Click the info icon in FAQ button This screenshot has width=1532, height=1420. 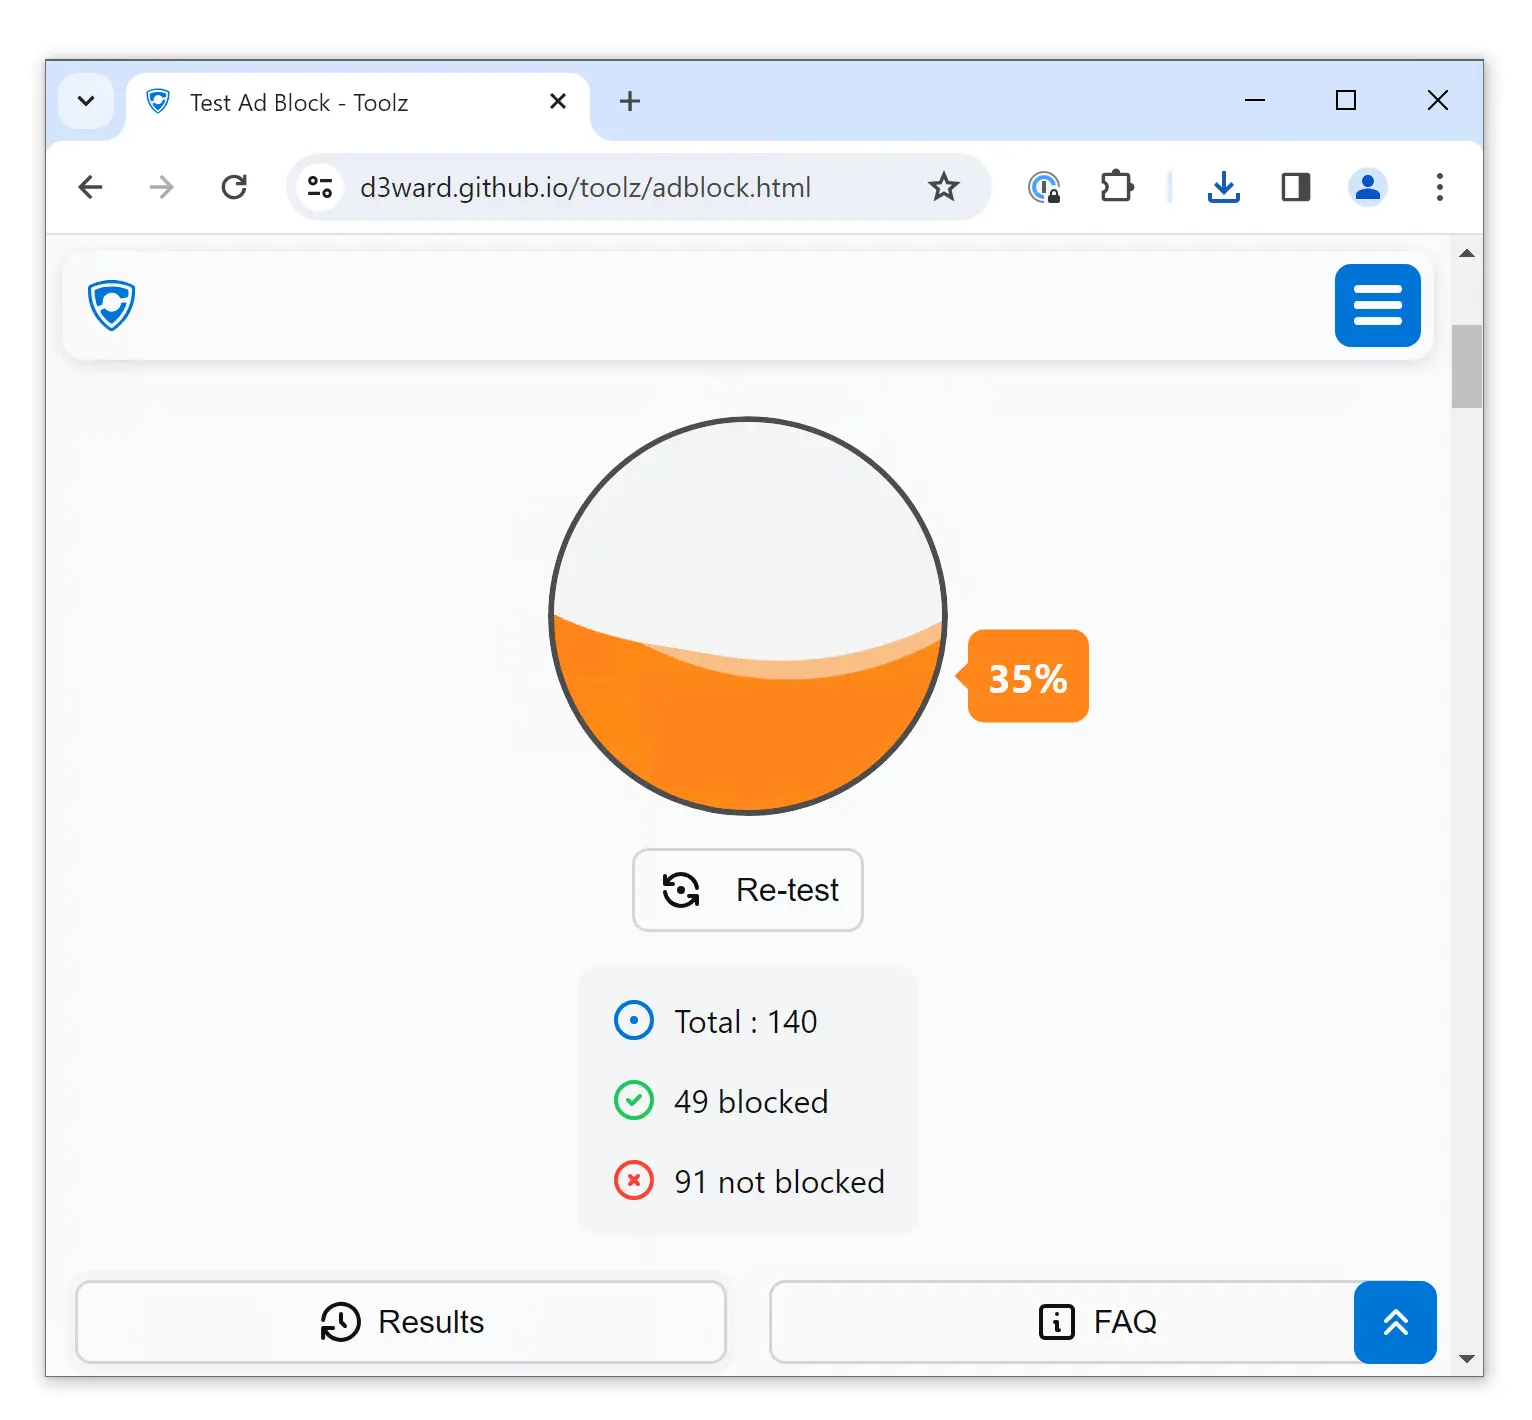click(x=1056, y=1322)
